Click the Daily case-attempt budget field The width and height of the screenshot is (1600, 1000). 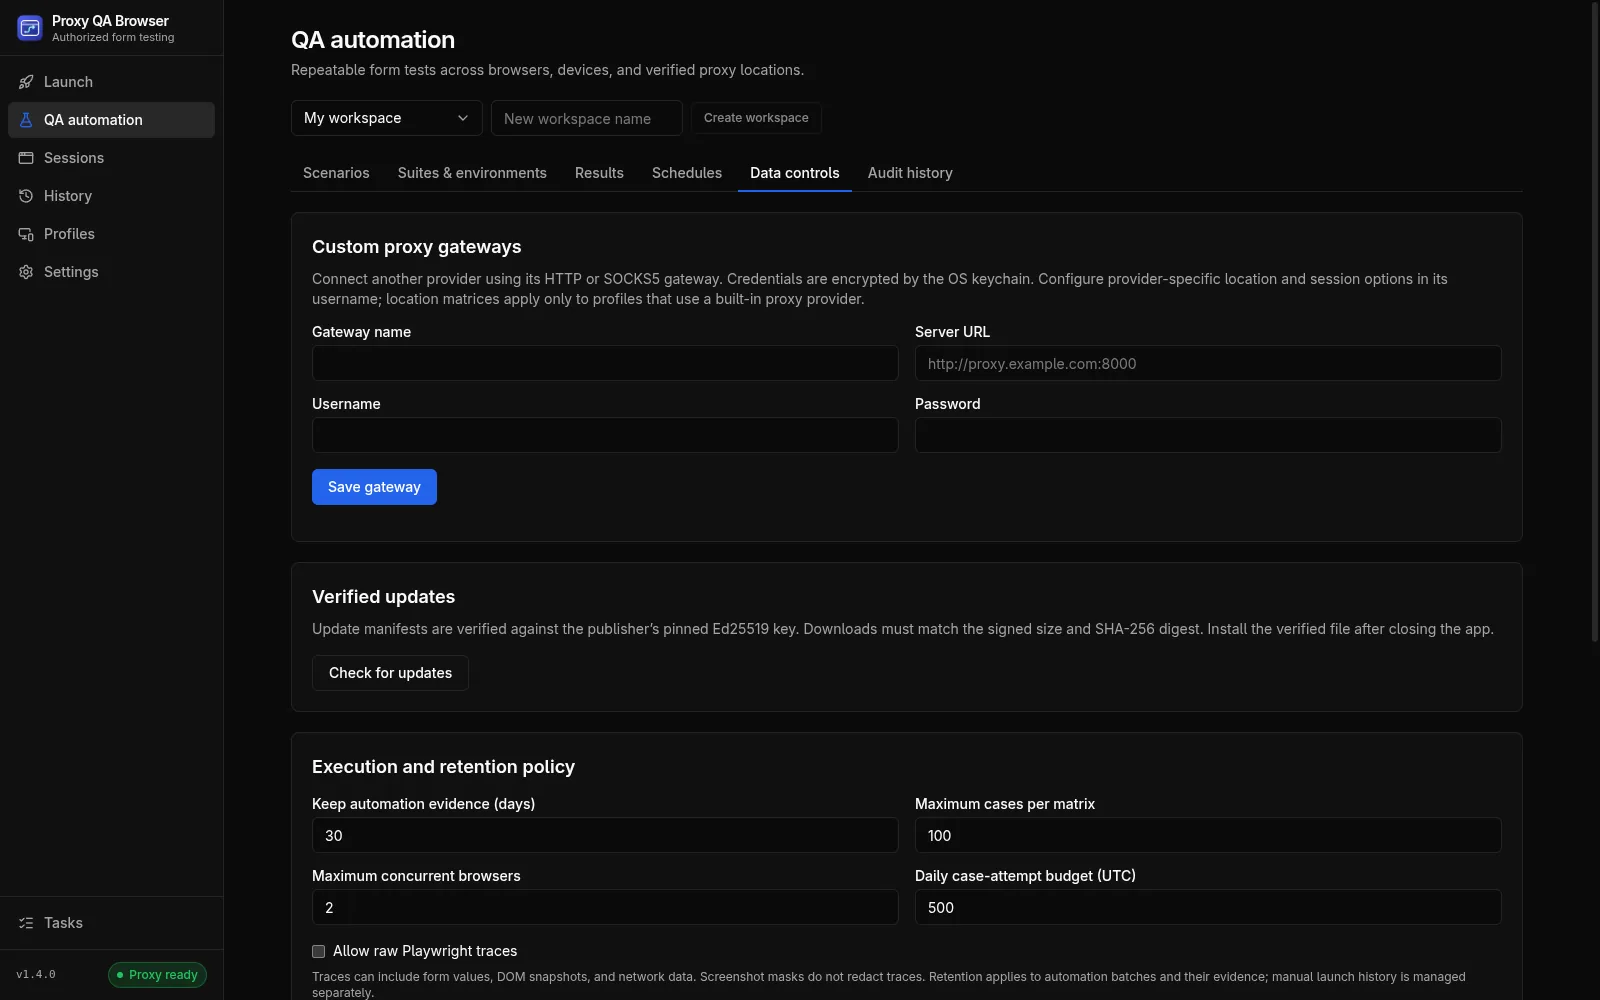point(1208,907)
